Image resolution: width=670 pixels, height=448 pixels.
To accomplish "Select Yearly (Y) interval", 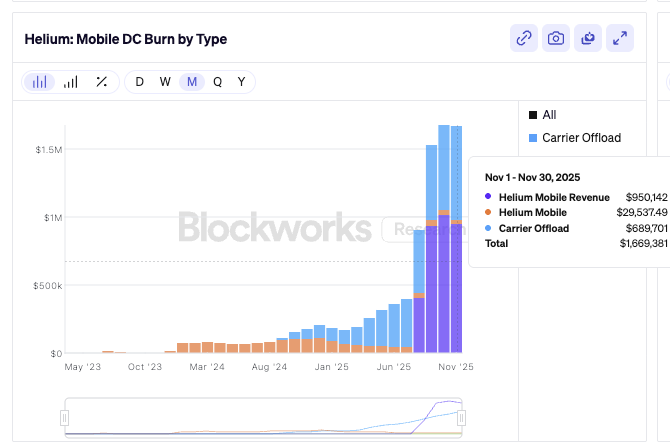I will [241, 82].
